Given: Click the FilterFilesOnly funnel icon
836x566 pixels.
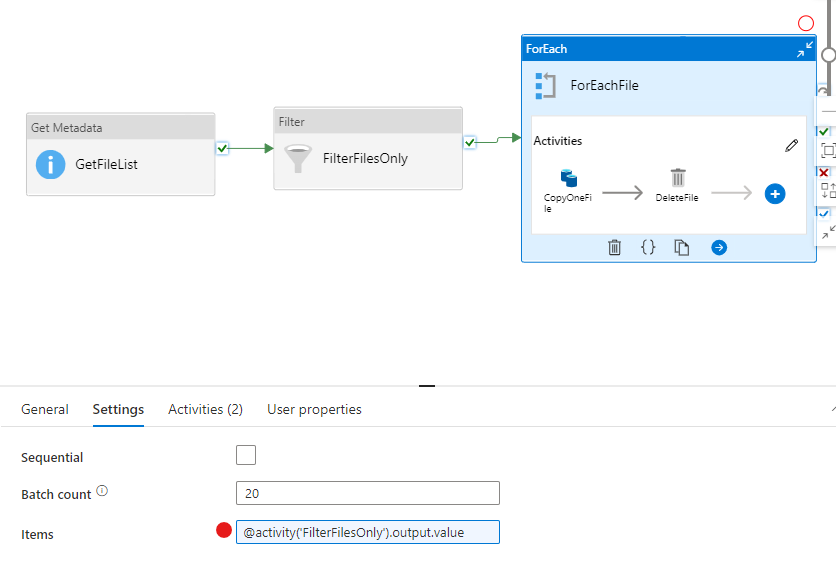Looking at the screenshot, I should pyautogui.click(x=298, y=158).
